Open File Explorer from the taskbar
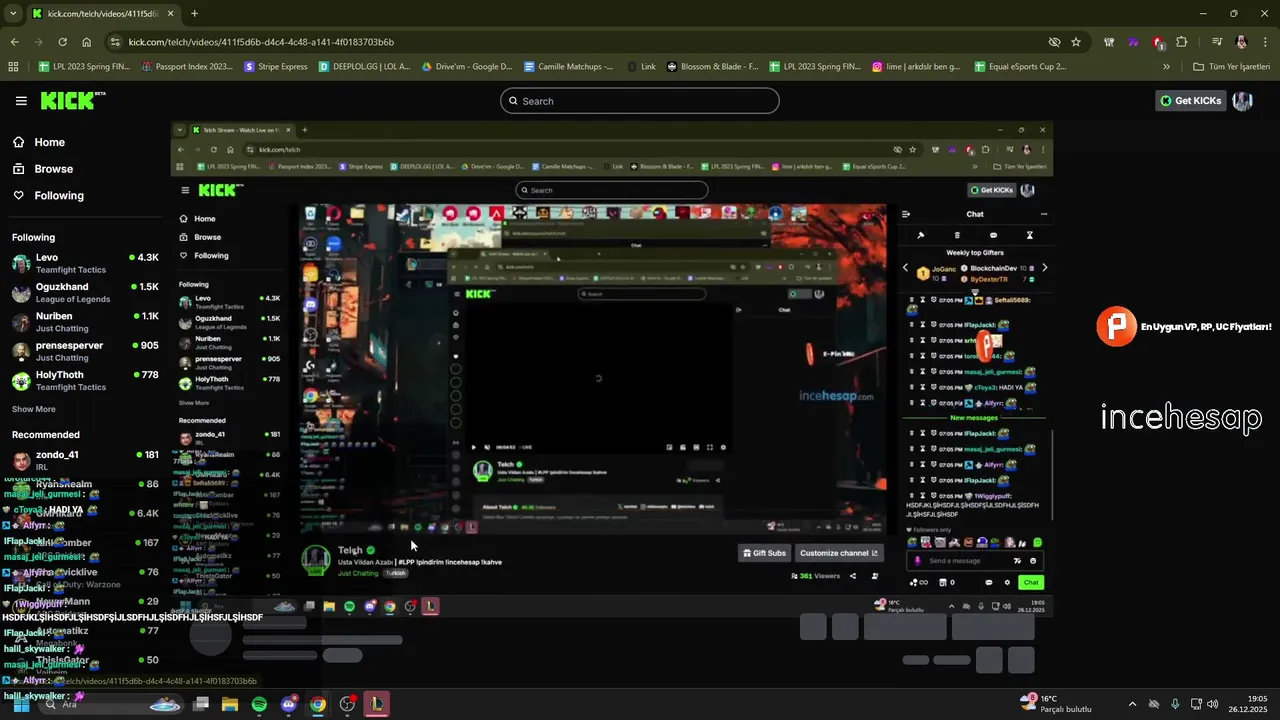The height and width of the screenshot is (720, 1280). [x=230, y=704]
